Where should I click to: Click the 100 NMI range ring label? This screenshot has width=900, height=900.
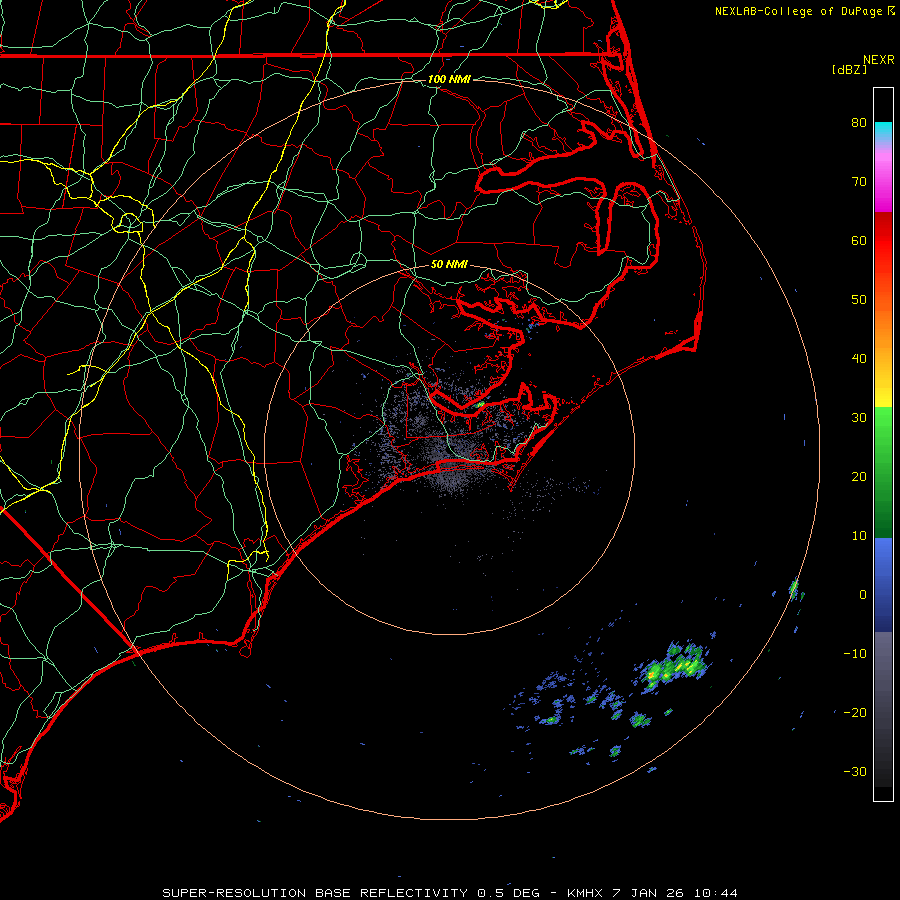449,79
